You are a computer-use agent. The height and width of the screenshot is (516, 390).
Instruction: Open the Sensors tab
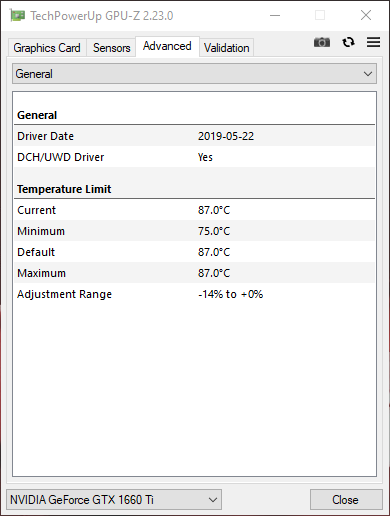111,48
